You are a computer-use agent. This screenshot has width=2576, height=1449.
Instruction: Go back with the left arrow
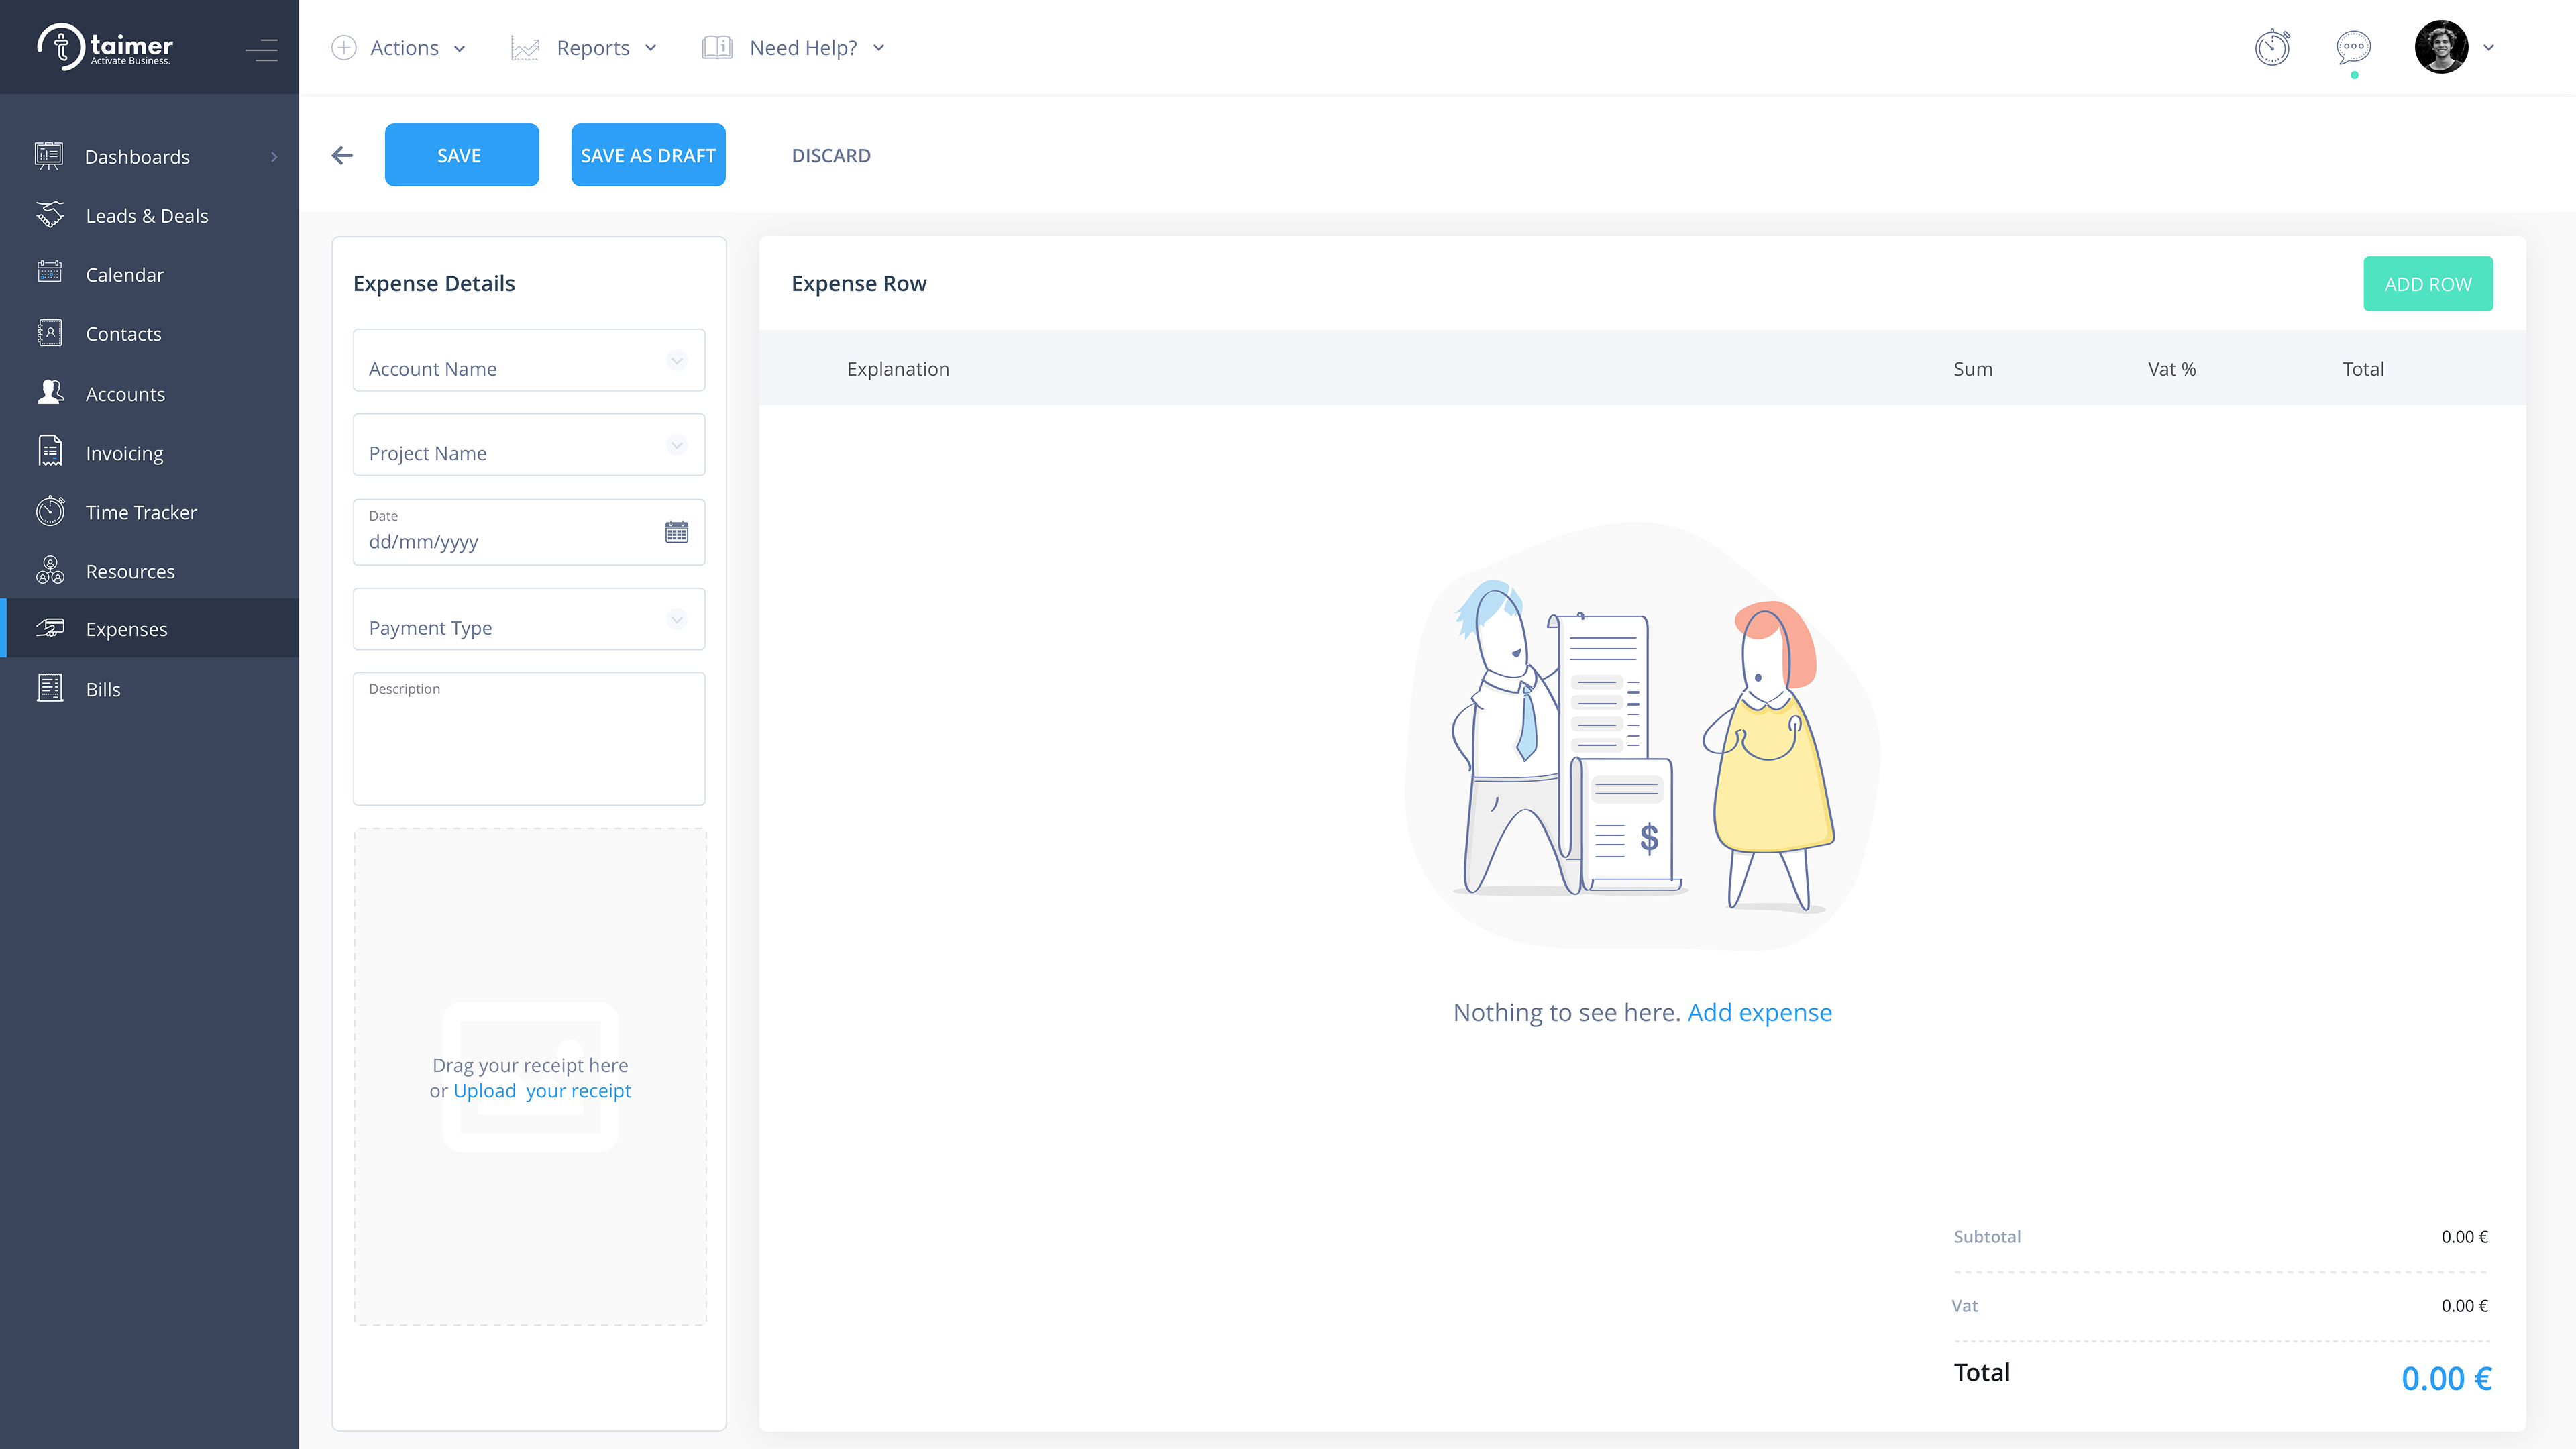[x=343, y=155]
